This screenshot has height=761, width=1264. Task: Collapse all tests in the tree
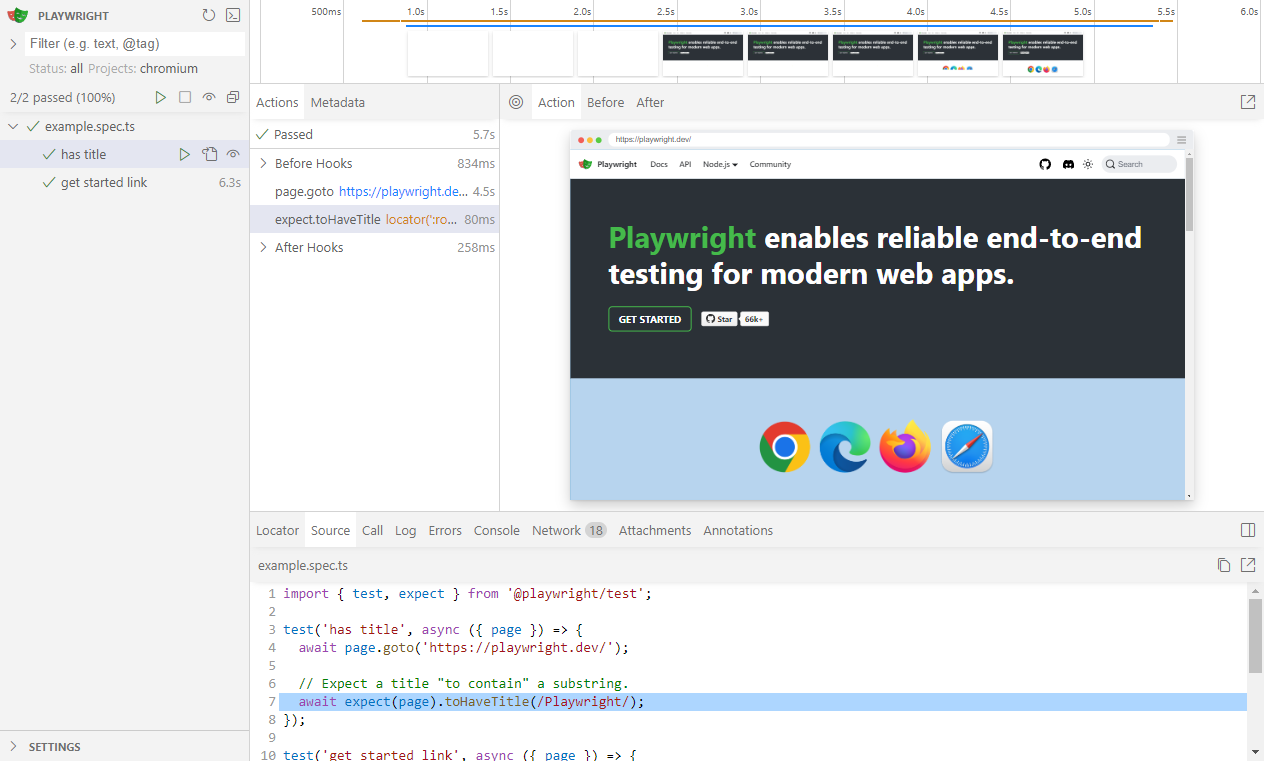pos(233,97)
